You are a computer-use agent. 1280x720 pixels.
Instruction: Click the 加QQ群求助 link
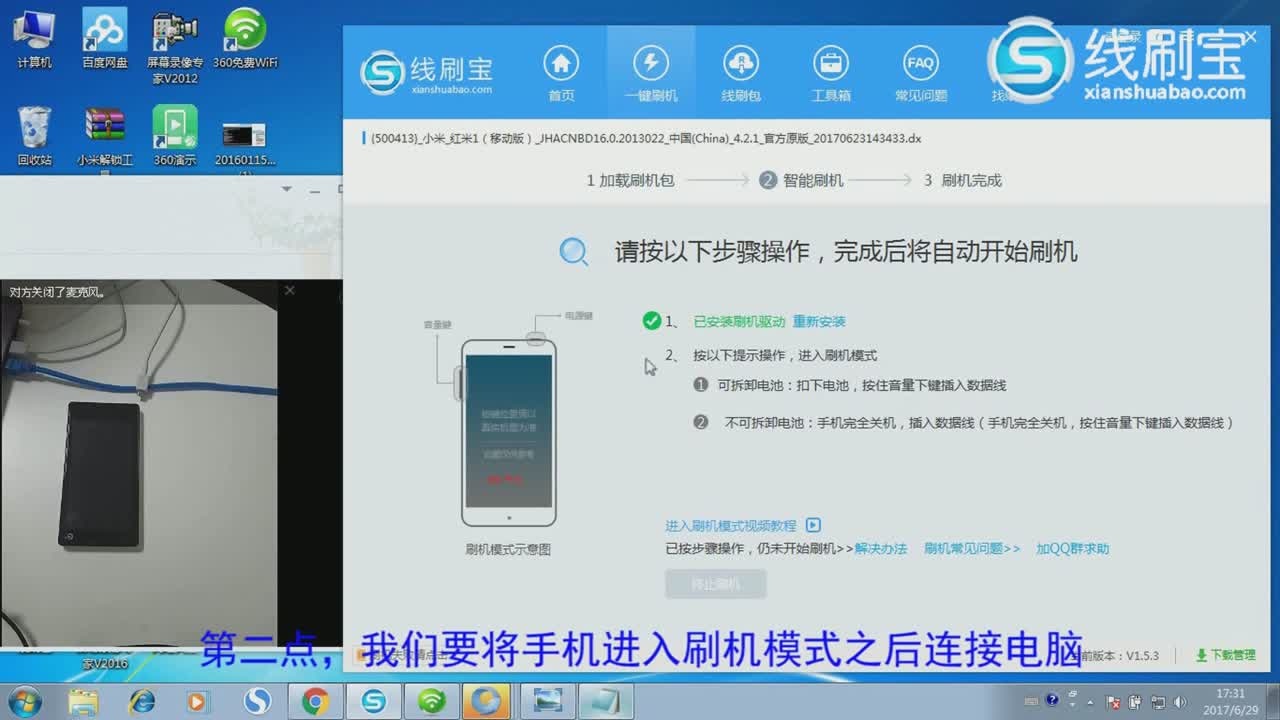pyautogui.click(x=1073, y=548)
